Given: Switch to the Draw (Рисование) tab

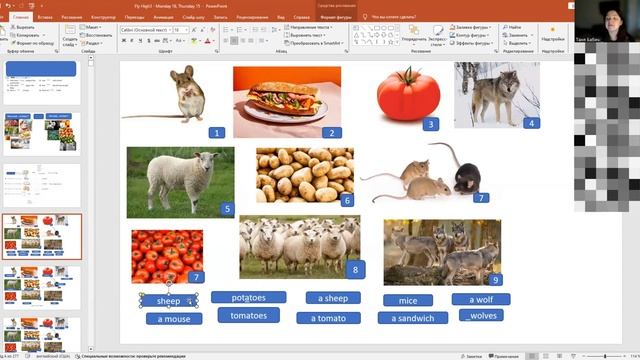Looking at the screenshot, I should point(72,17).
